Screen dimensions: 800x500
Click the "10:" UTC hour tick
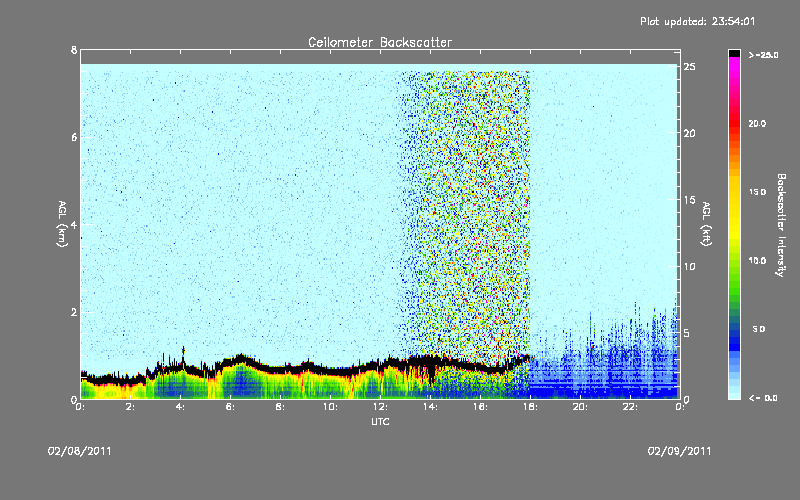331,407
